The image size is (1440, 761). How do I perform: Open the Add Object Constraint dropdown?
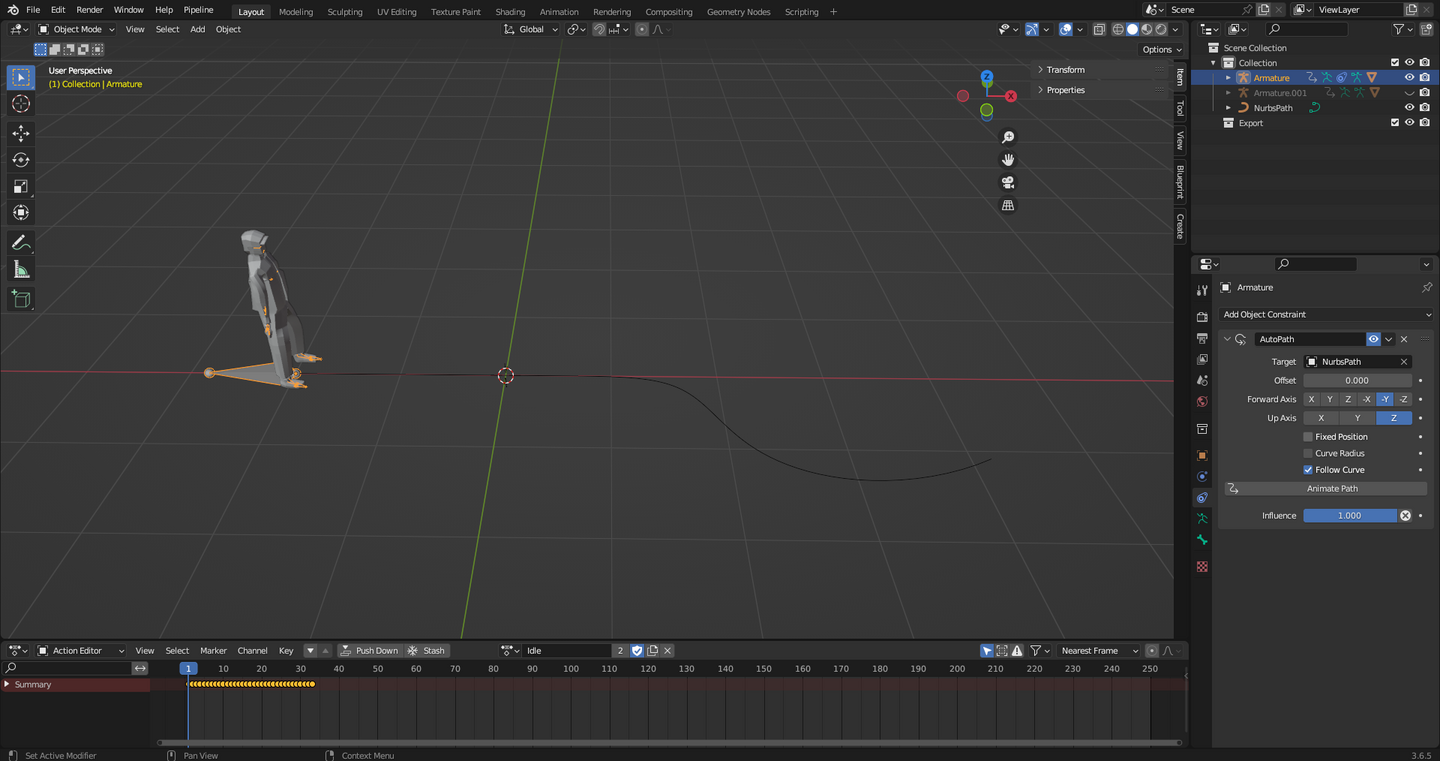coord(1326,314)
